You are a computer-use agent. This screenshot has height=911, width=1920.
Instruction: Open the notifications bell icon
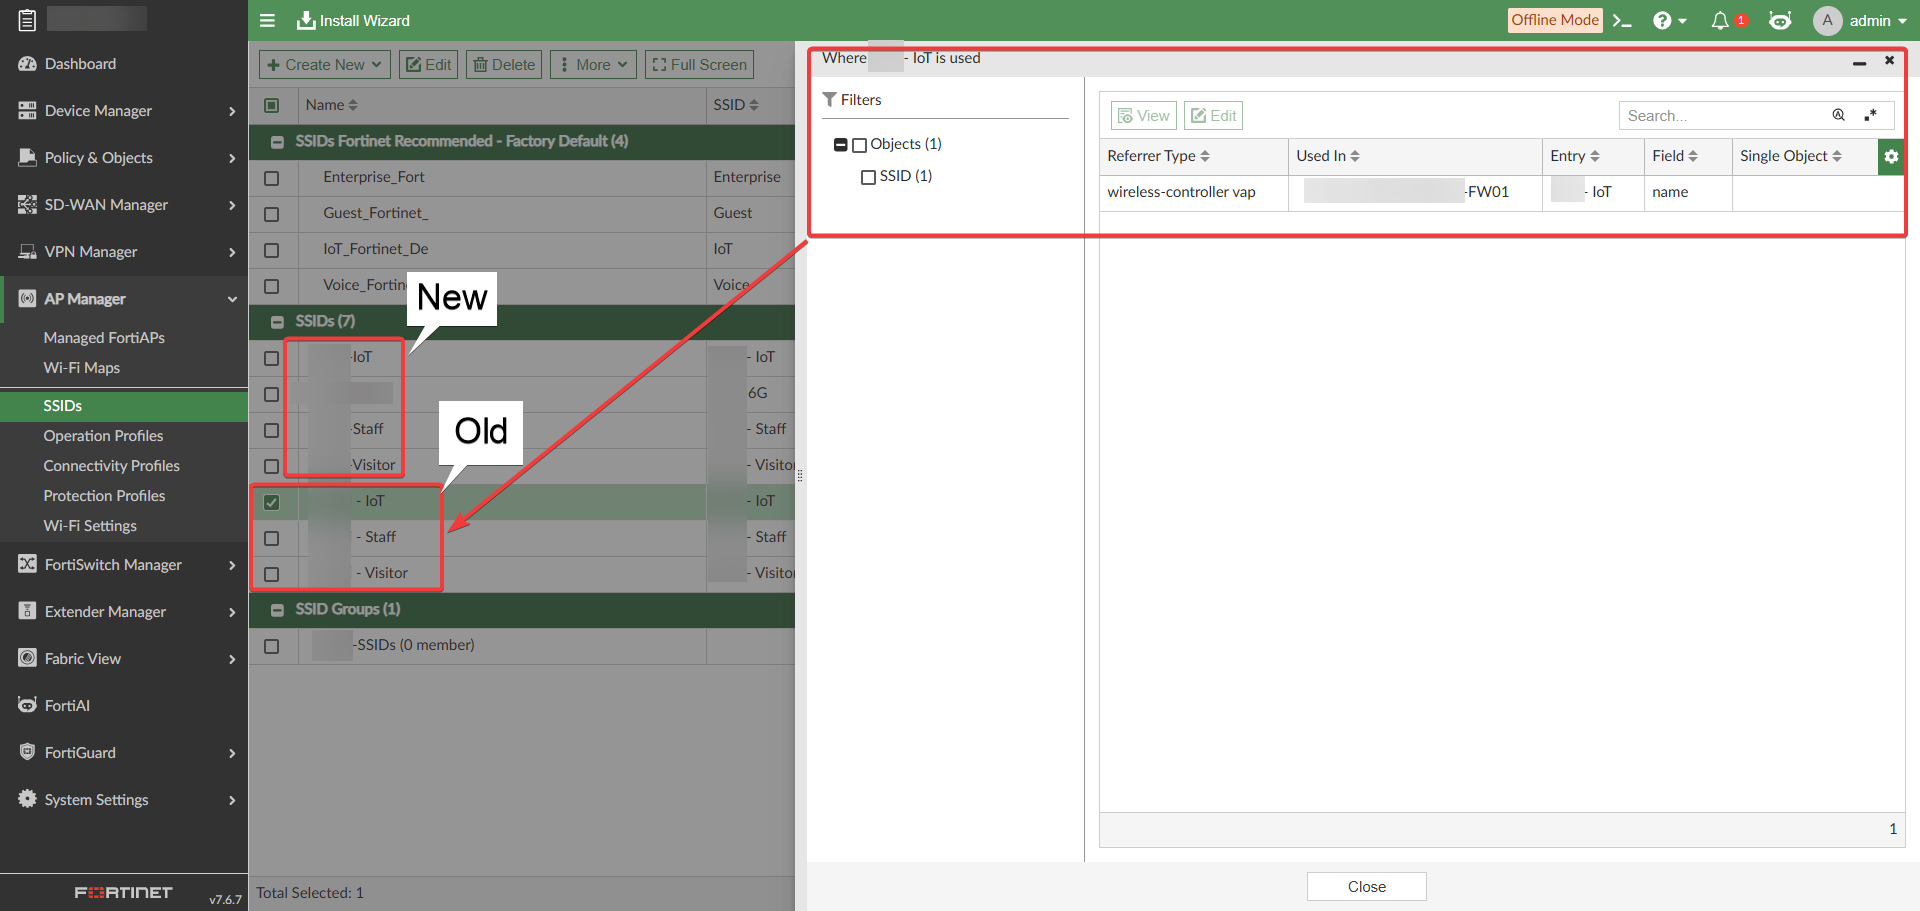click(x=1720, y=20)
